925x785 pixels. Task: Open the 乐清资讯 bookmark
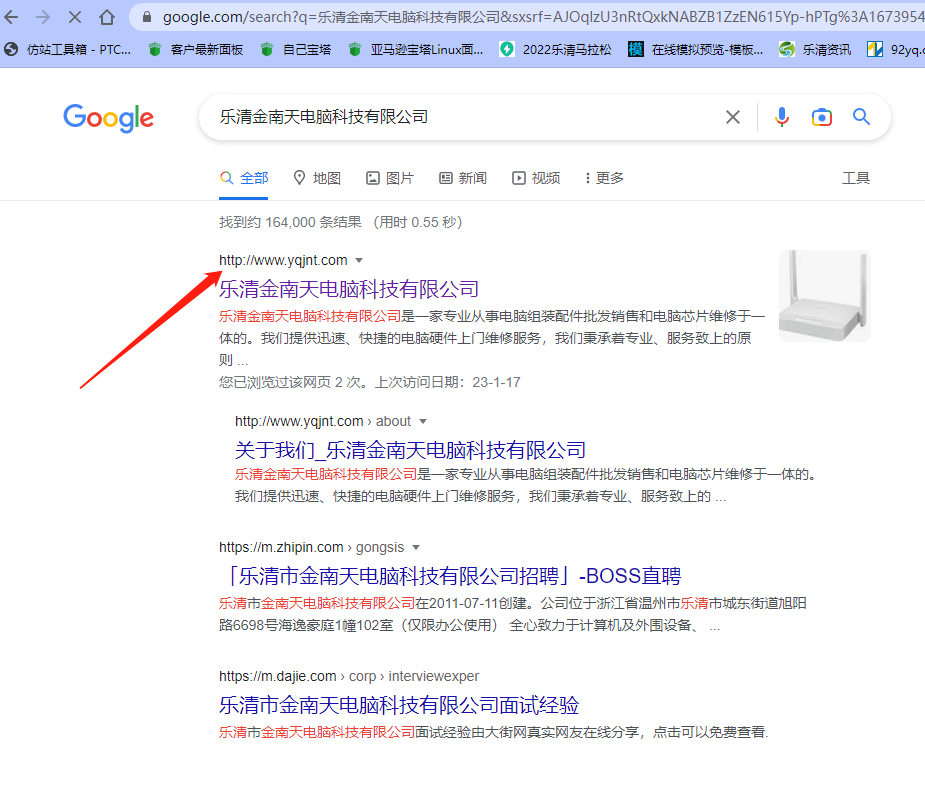tap(815, 50)
